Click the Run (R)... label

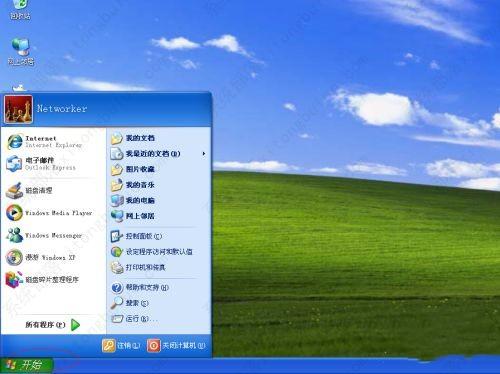click(141, 319)
